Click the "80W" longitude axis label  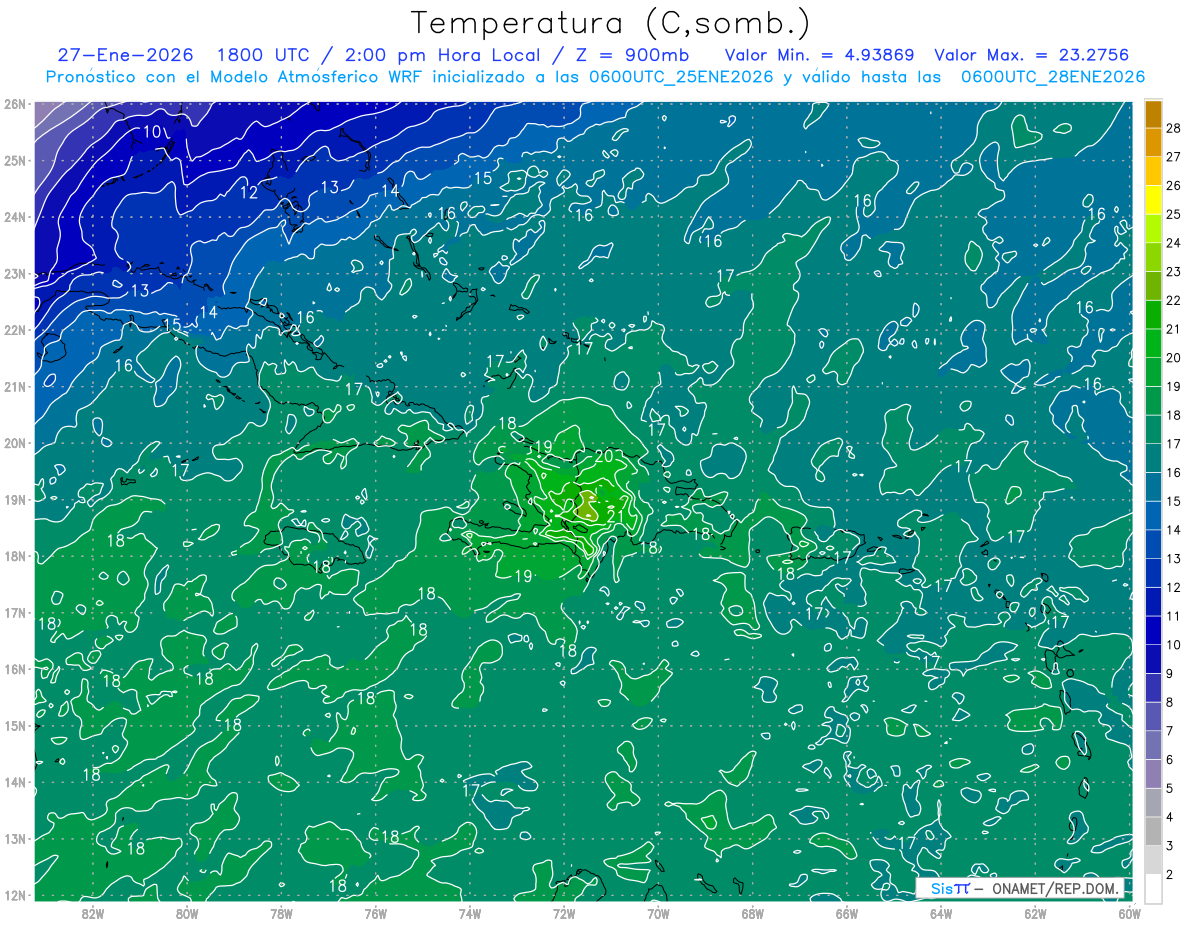tap(186, 913)
